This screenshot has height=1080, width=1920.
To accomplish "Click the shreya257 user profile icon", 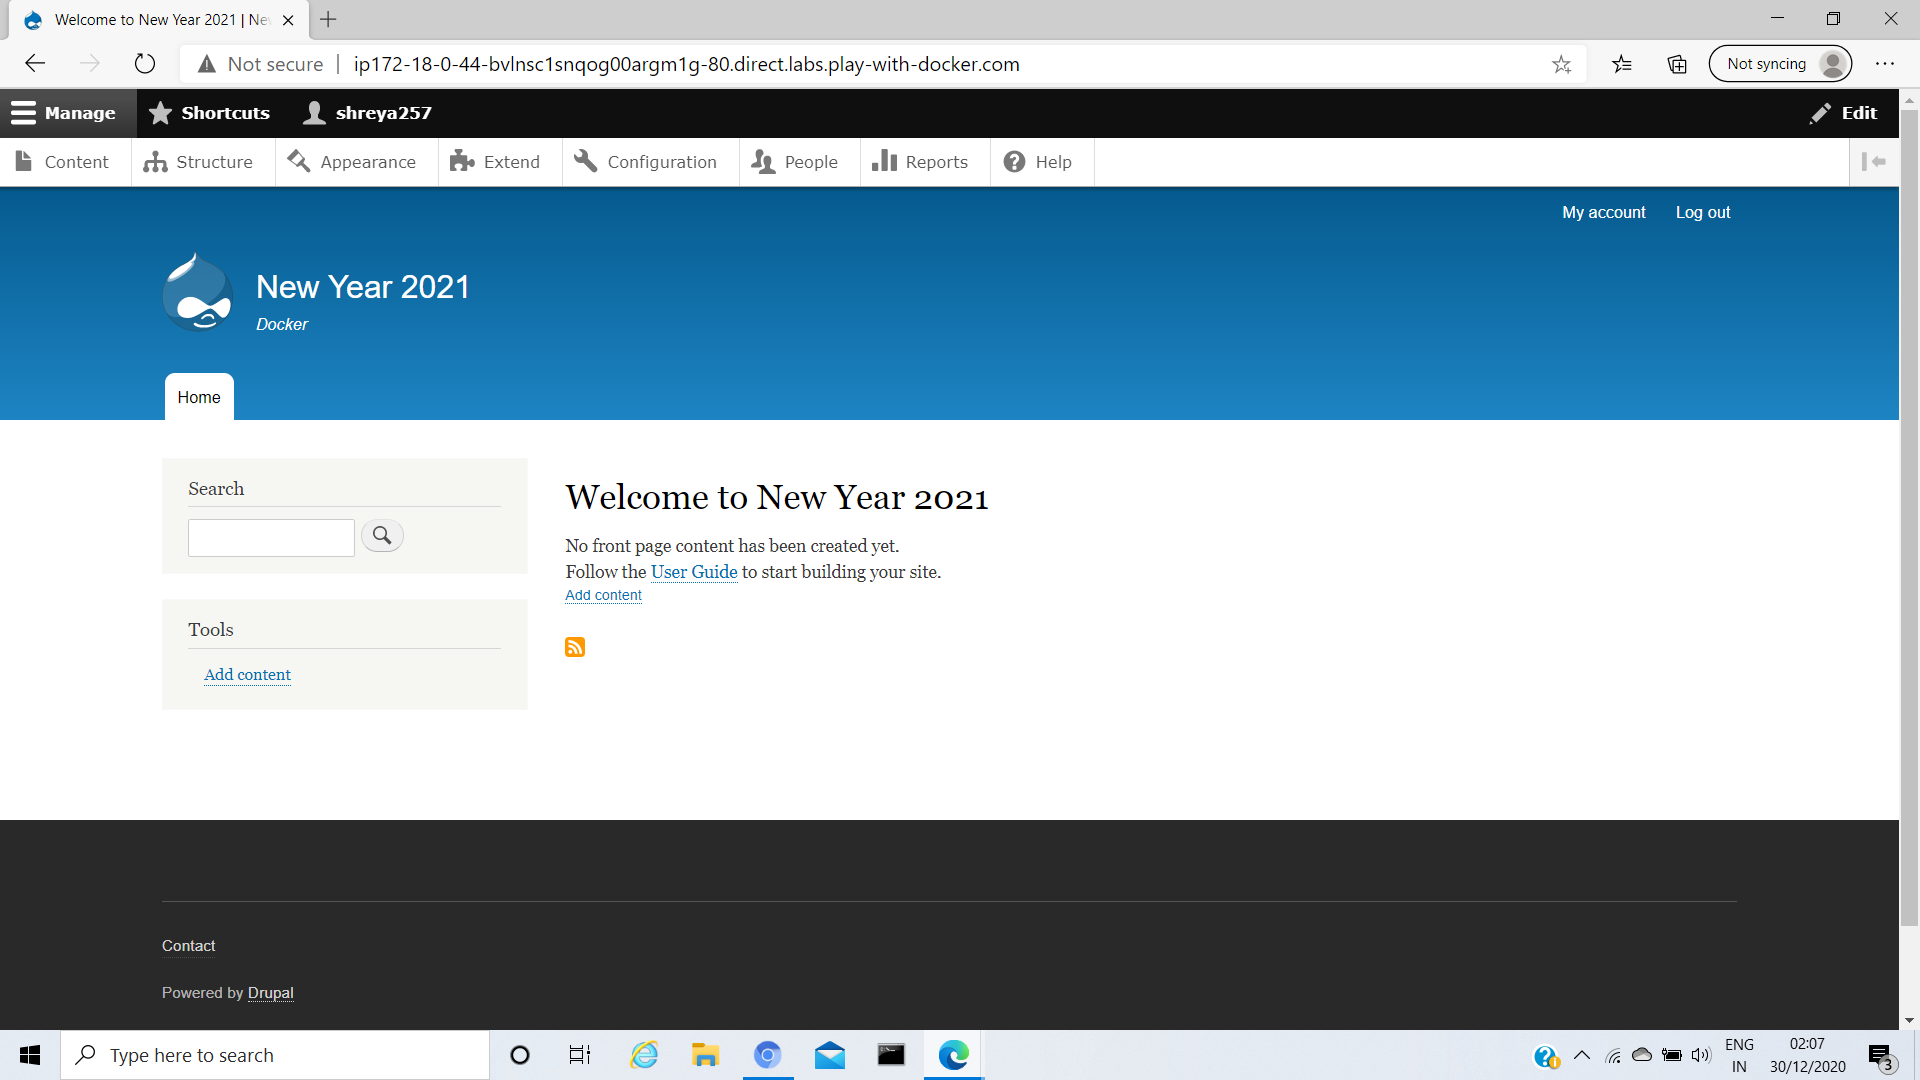I will (x=314, y=112).
